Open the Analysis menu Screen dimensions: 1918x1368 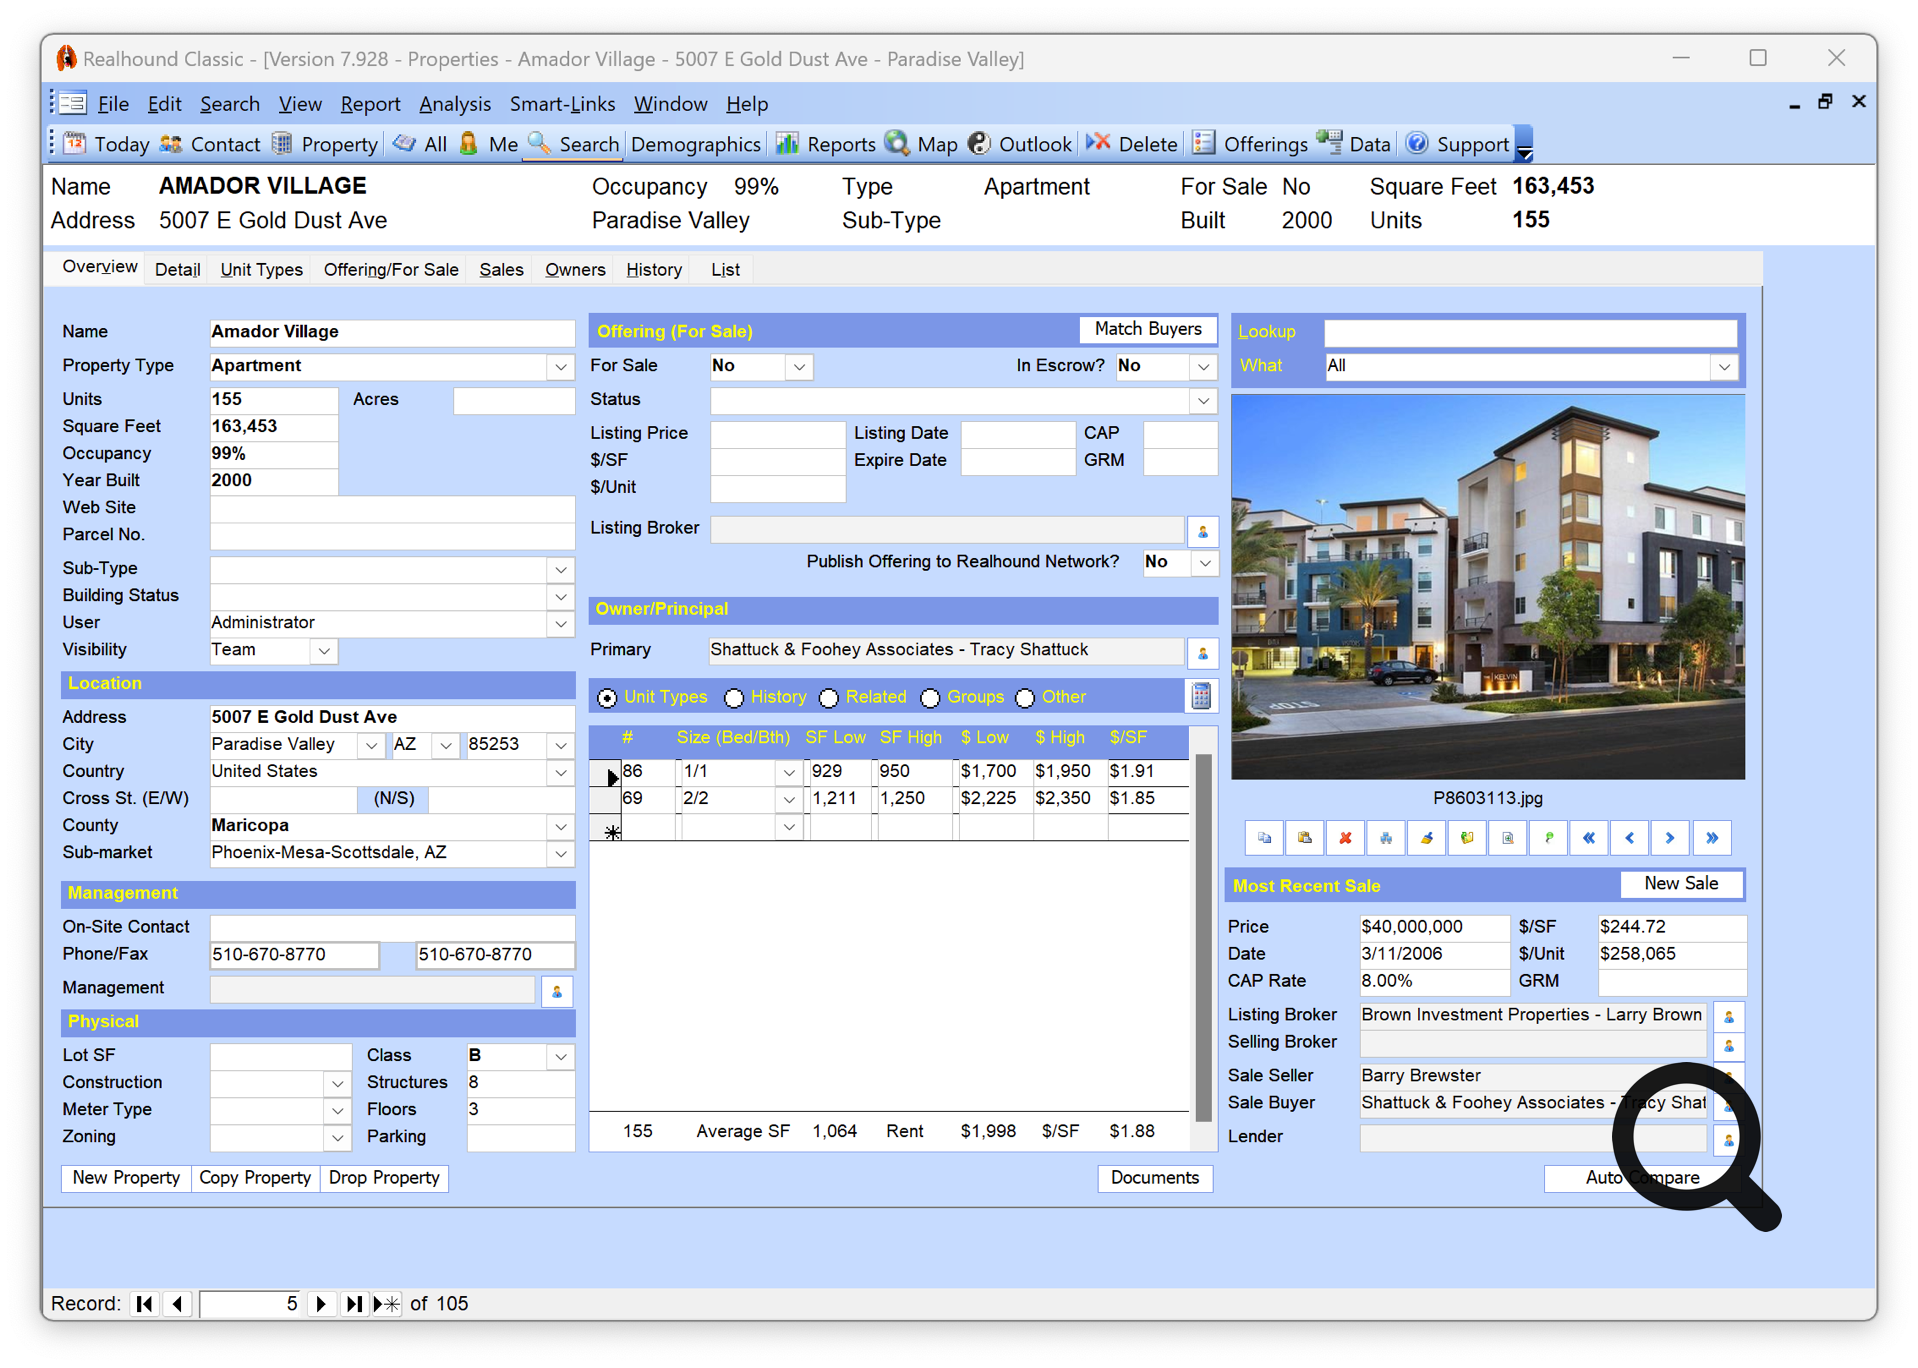coord(455,104)
